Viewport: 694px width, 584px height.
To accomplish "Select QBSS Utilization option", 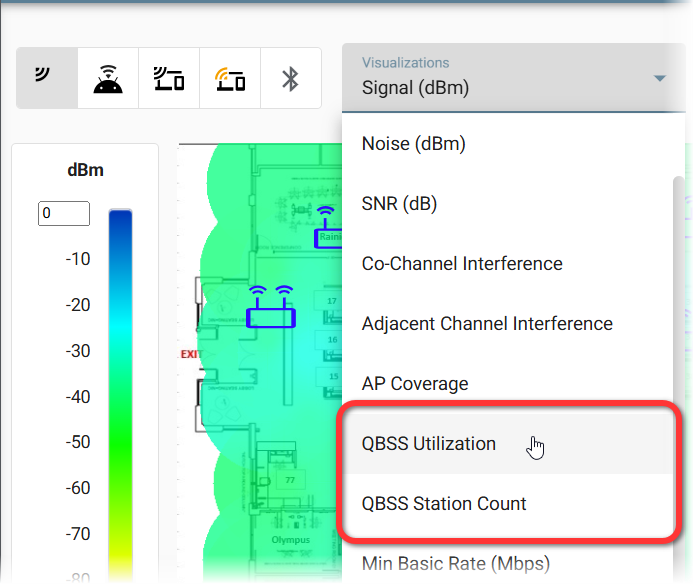I will click(x=429, y=444).
